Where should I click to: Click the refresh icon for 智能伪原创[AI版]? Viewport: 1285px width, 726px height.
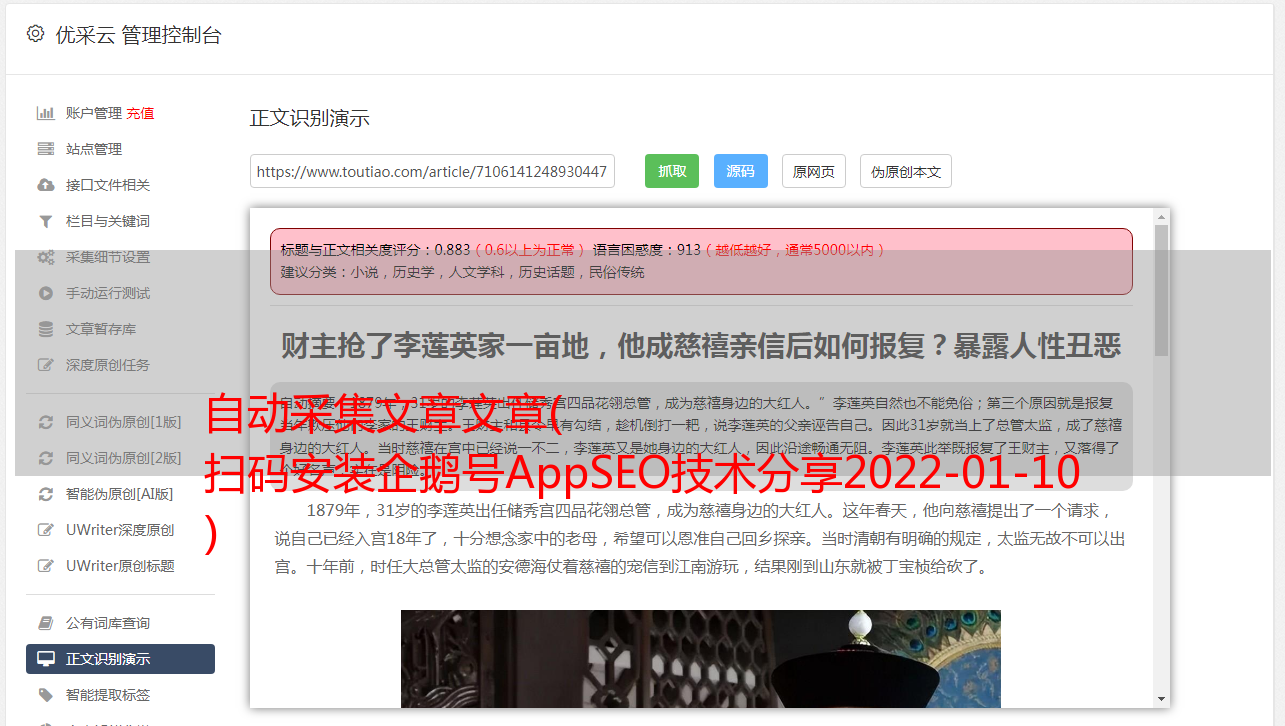(x=45, y=494)
